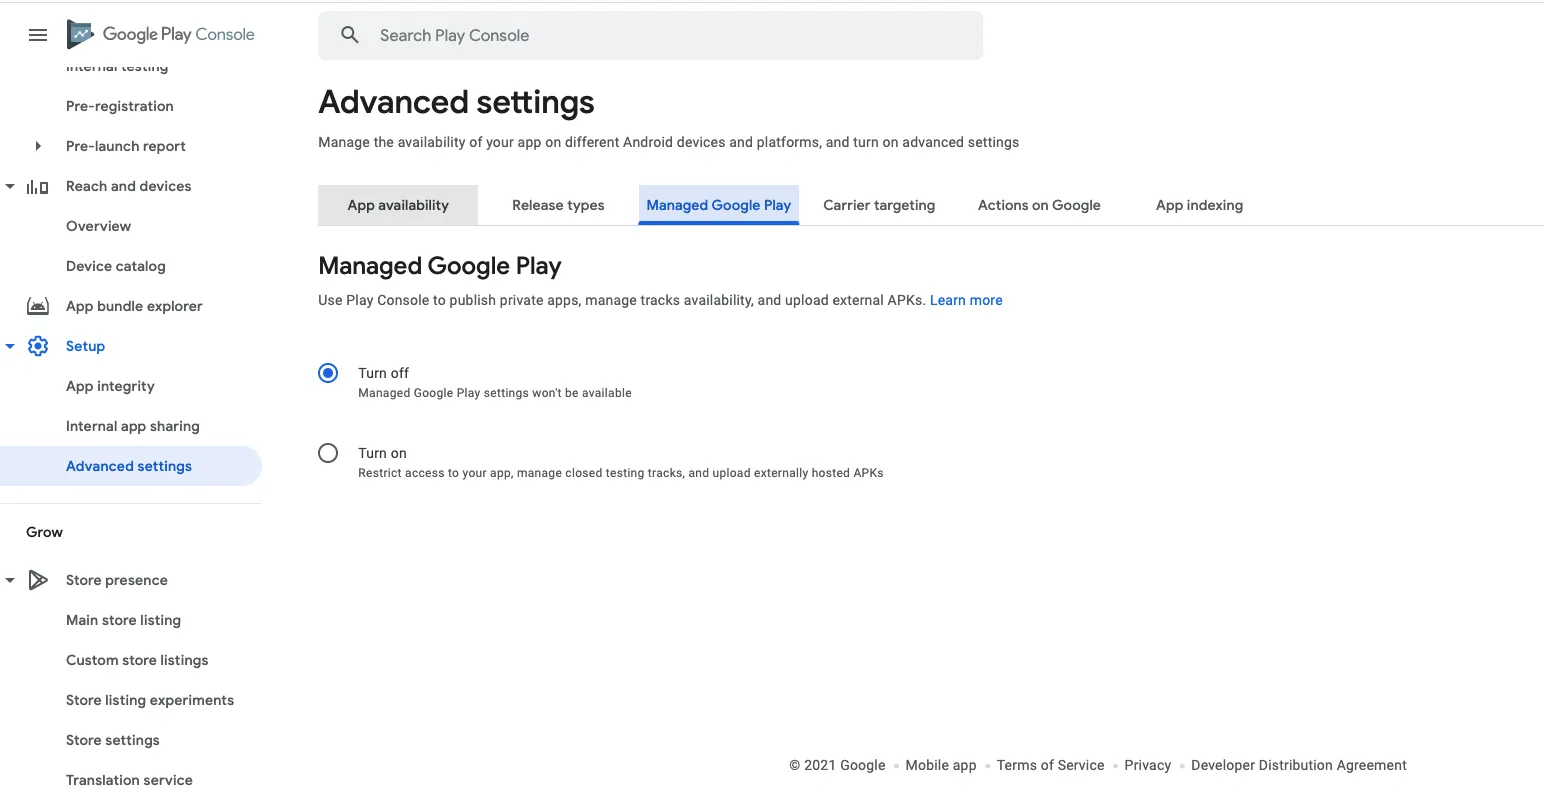Select the Turn off radio button
The image size is (1544, 802).
(328, 373)
